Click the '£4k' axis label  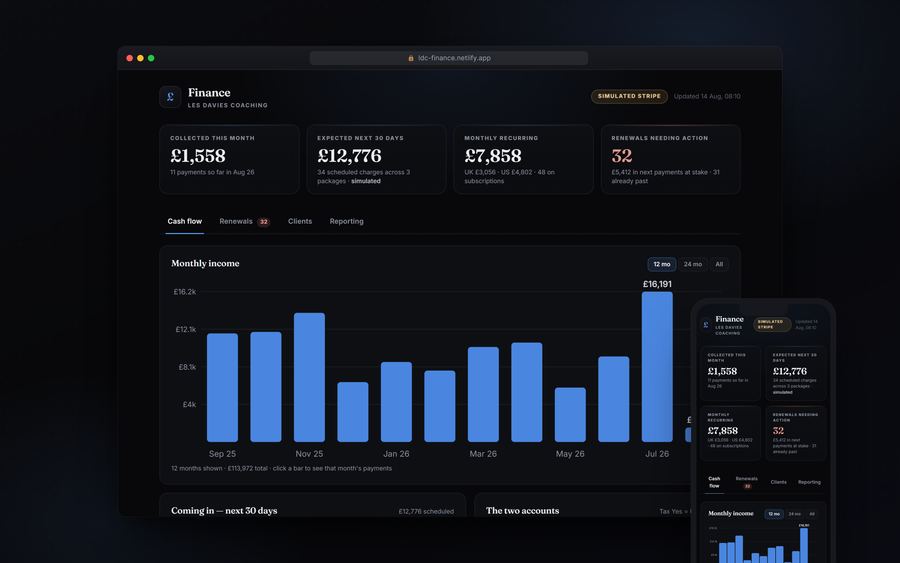click(189, 405)
